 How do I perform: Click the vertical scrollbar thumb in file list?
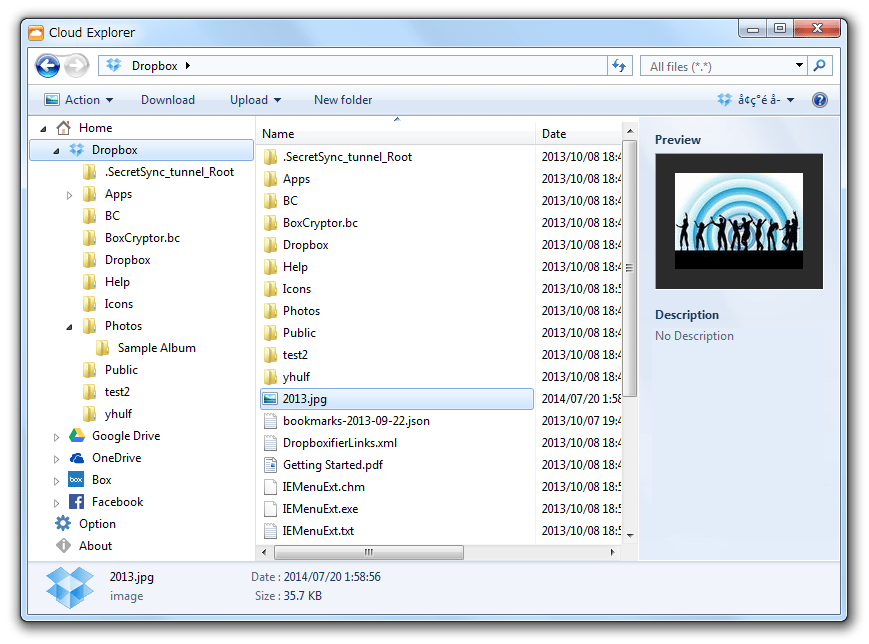tap(630, 268)
